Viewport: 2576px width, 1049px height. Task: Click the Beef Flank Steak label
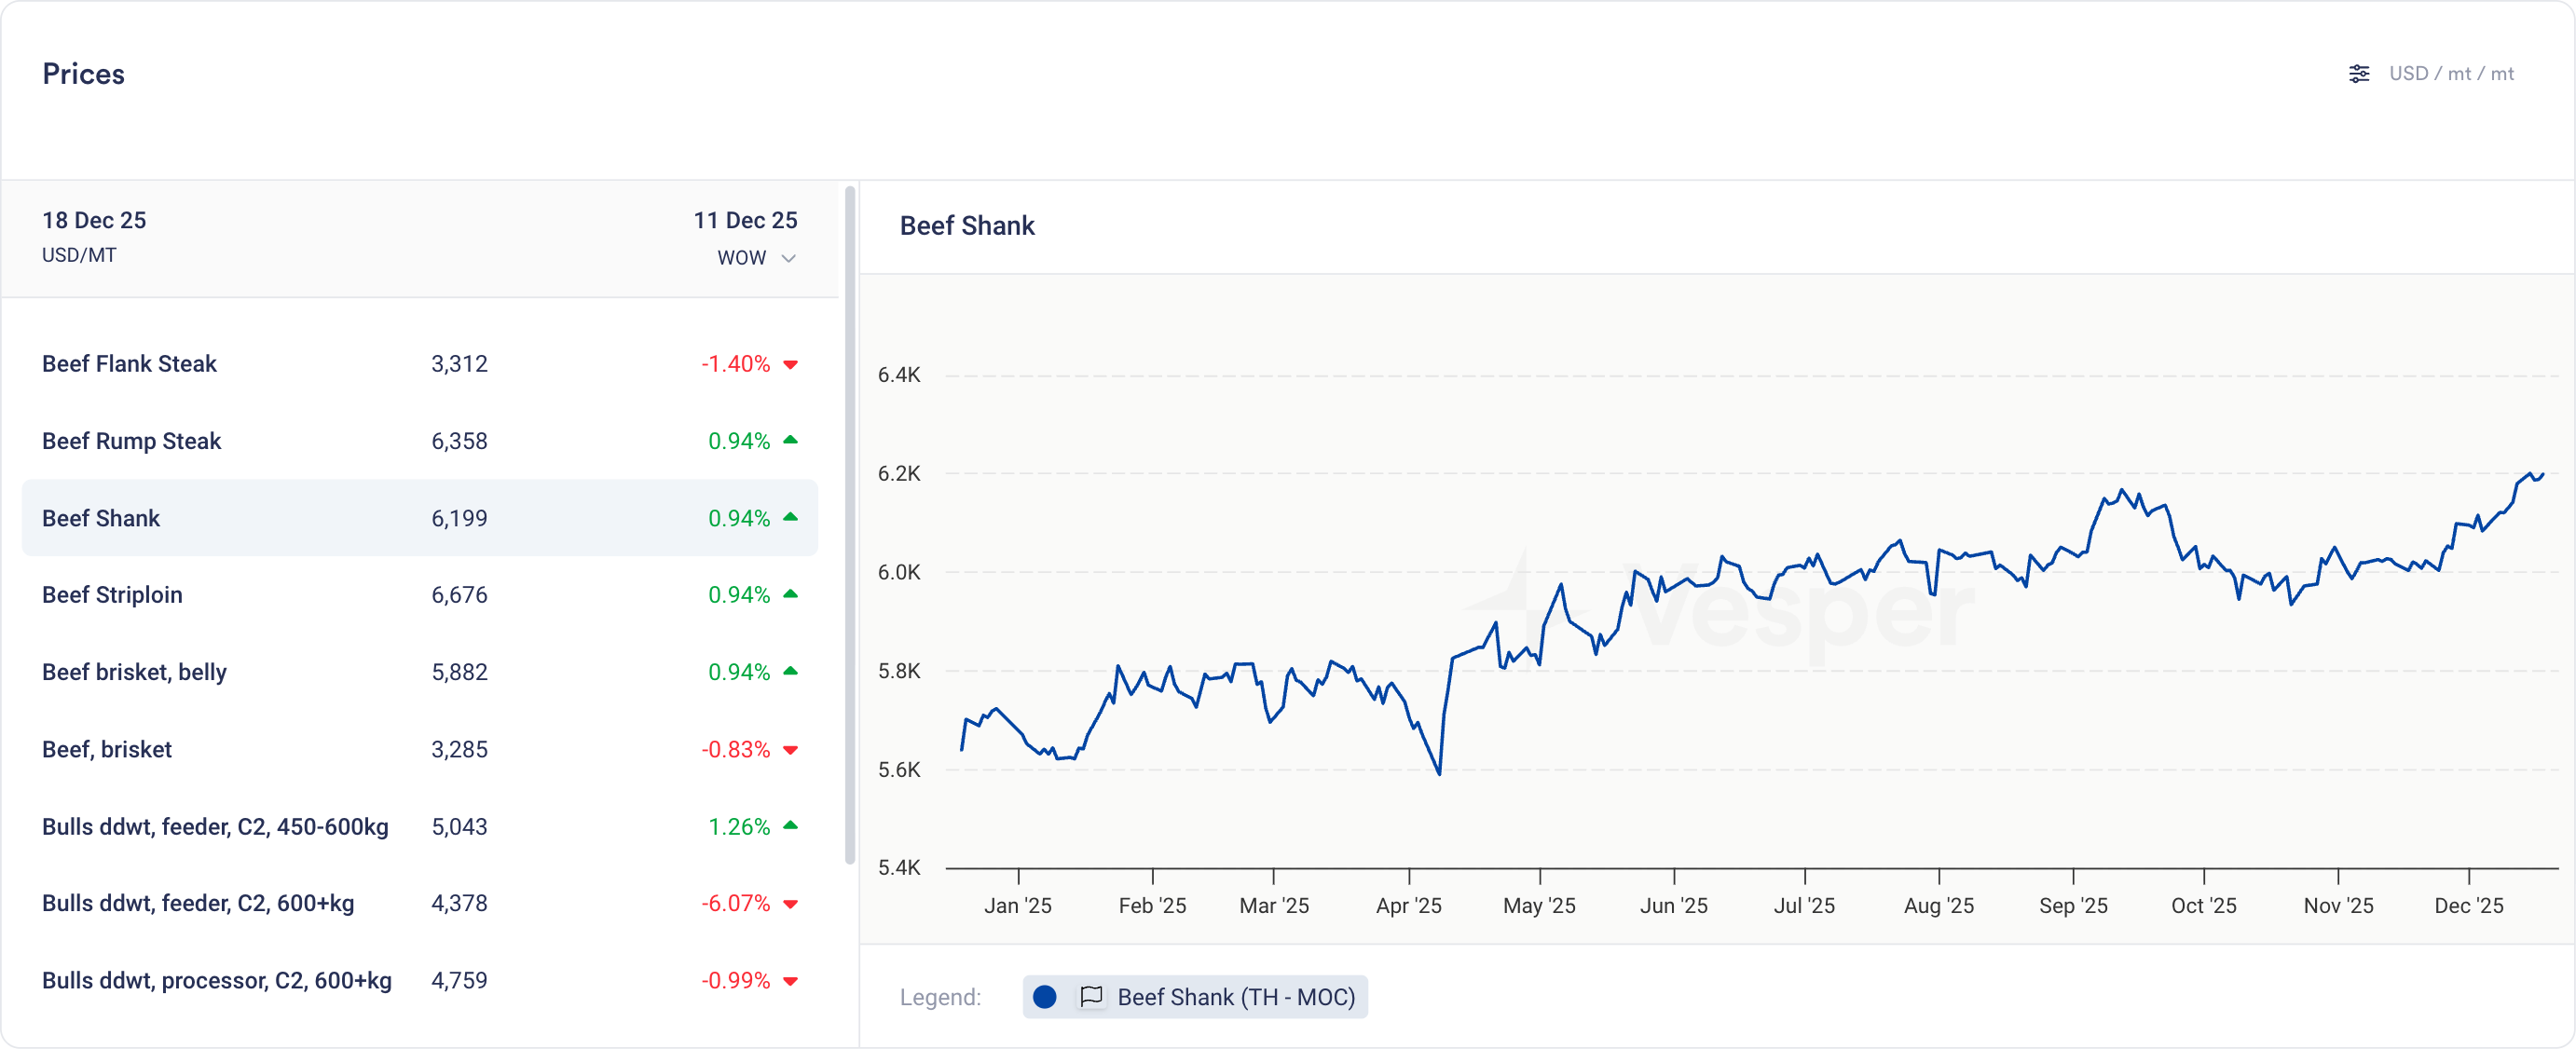click(129, 364)
